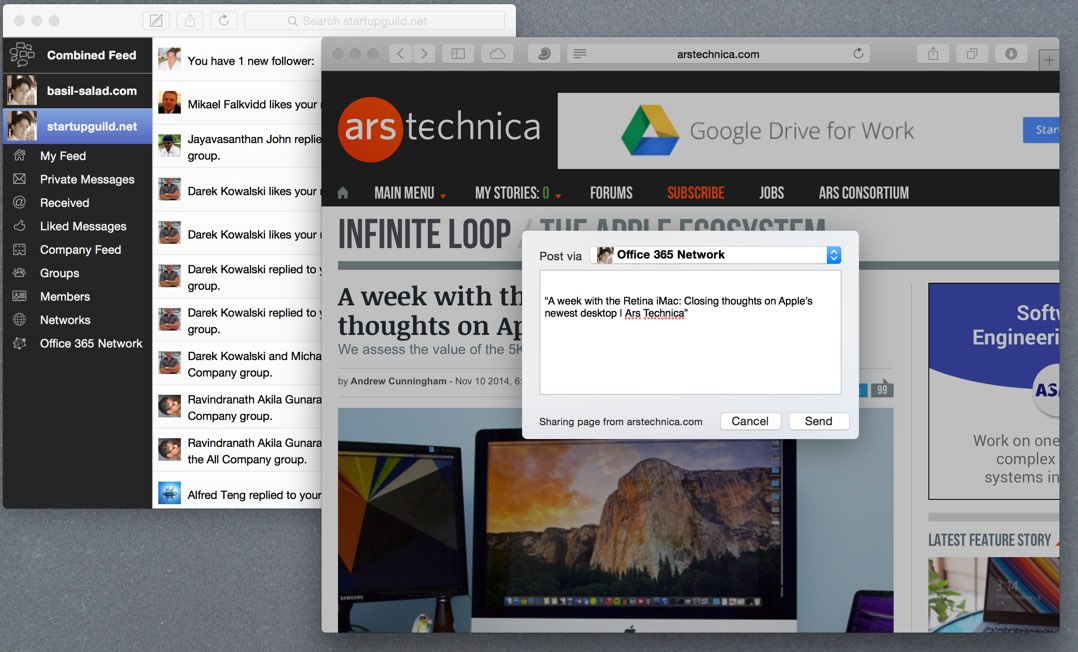1078x652 pixels.
Task: Click the Office 365 Network icon
Action: point(20,343)
